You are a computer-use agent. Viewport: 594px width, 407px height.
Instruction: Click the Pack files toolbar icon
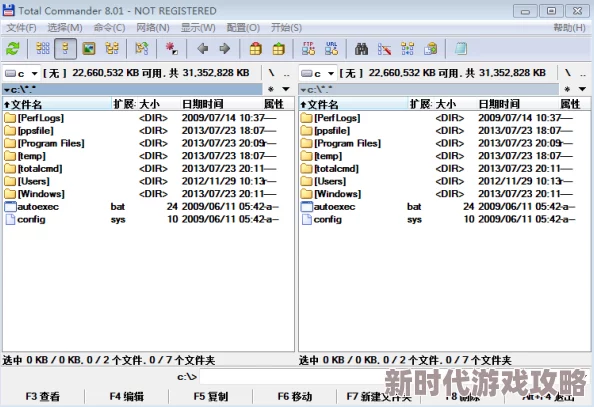point(256,49)
